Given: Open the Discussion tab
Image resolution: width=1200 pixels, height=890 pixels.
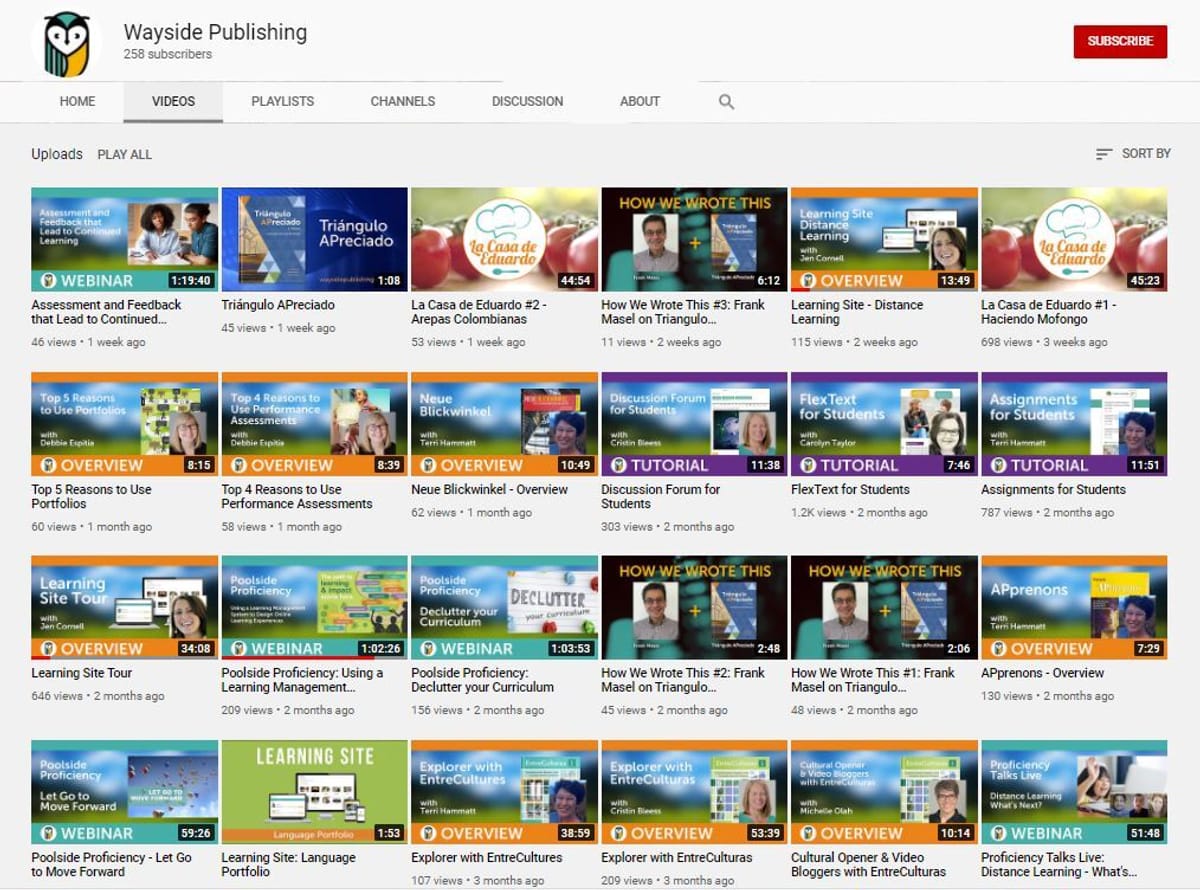Looking at the screenshot, I should [x=527, y=101].
